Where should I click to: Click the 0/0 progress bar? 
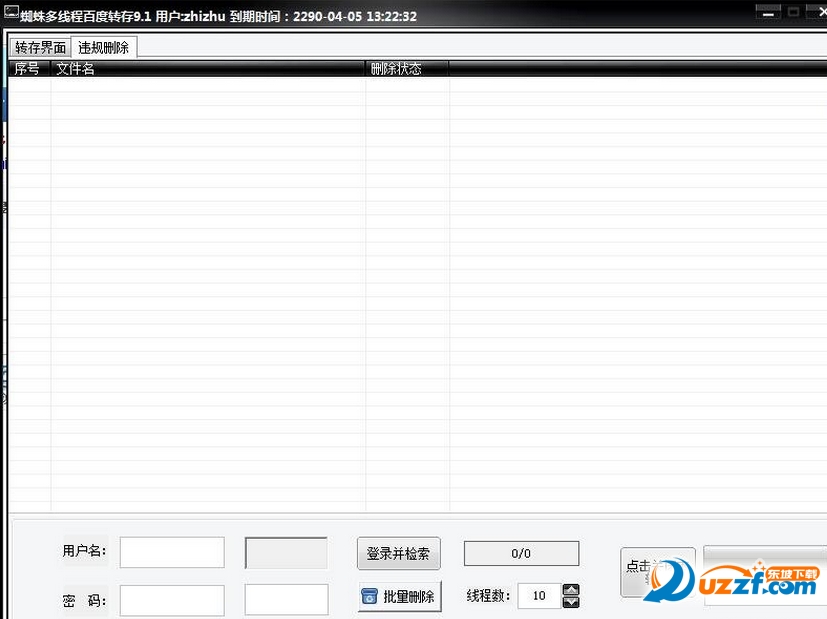click(521, 553)
